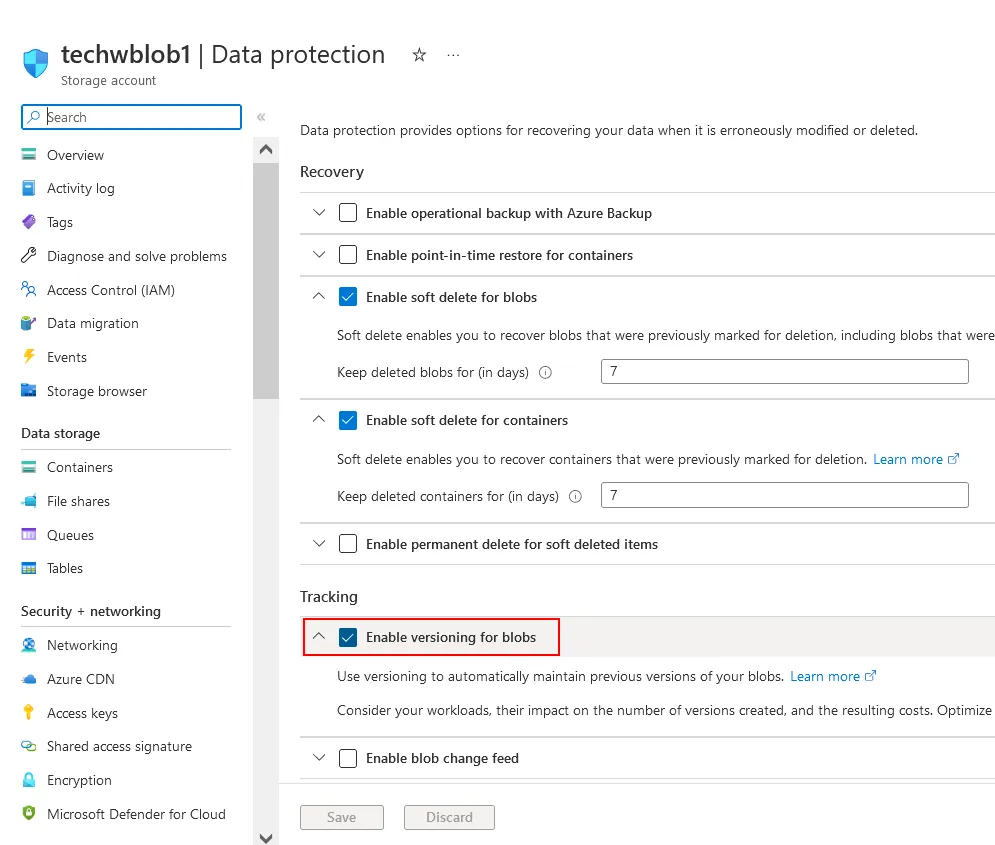Check Enable blob change feed
Viewport: 995px width, 845px height.
tap(348, 758)
